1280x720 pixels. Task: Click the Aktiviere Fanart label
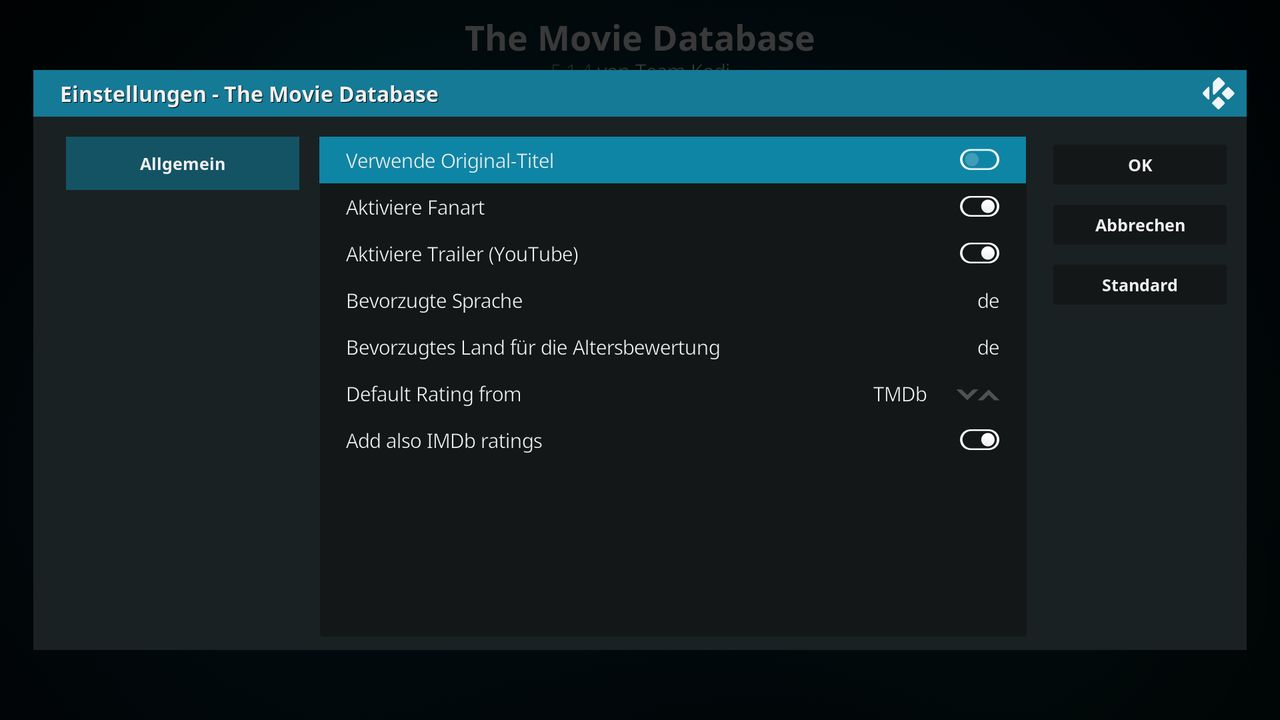[415, 208]
